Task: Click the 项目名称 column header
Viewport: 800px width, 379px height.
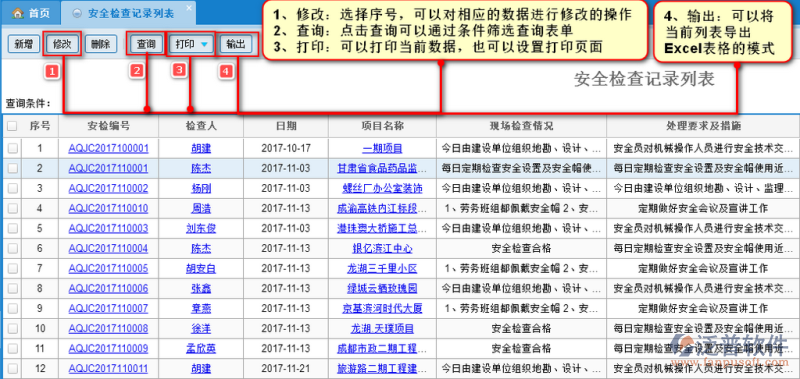Action: pos(383,126)
